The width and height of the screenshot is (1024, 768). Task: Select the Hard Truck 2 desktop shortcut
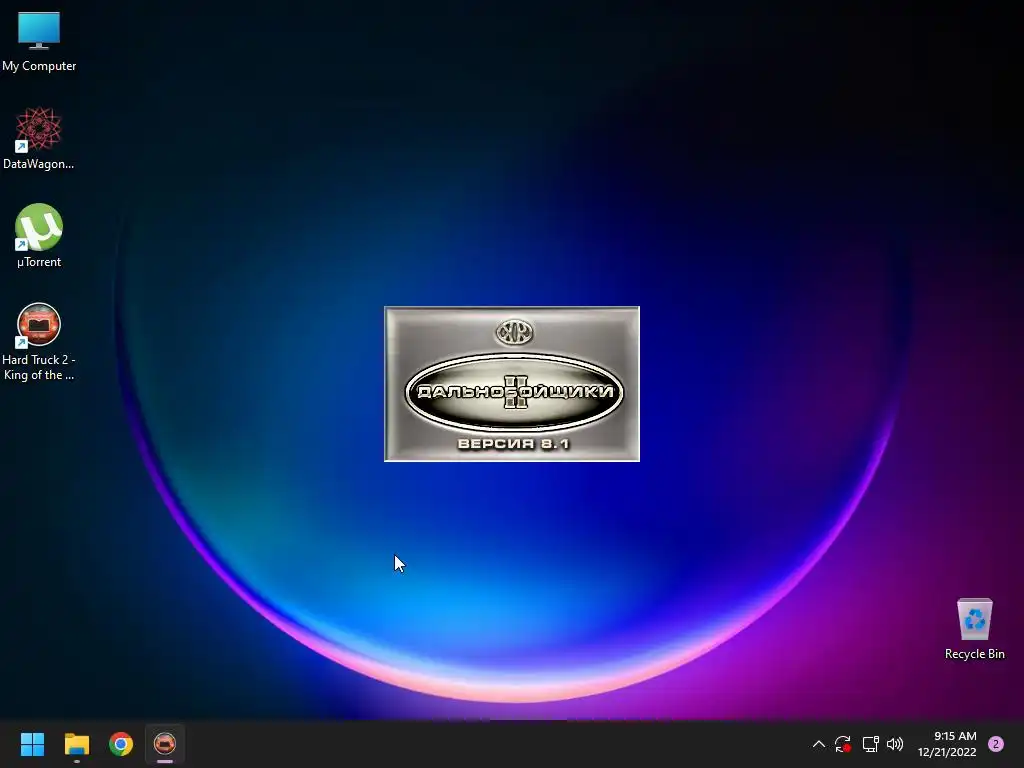[x=39, y=342]
